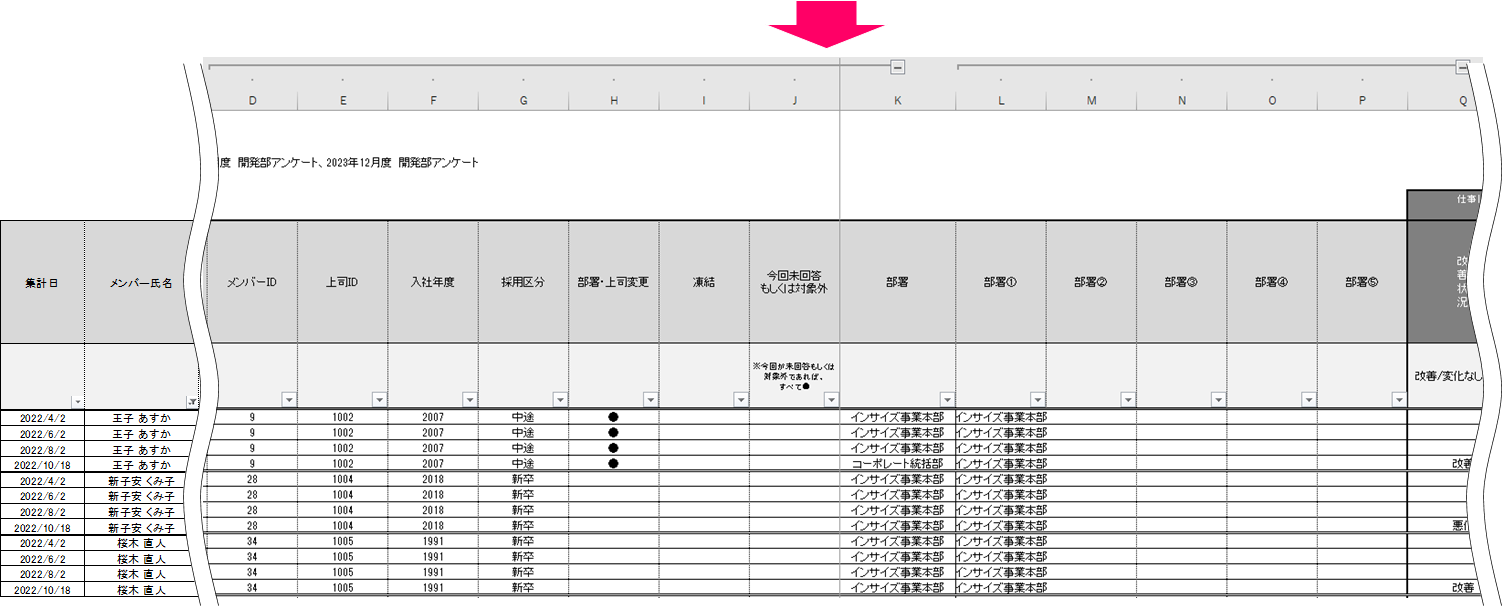The image size is (1502, 606).
Task: Select column E header
Action: coord(343,100)
